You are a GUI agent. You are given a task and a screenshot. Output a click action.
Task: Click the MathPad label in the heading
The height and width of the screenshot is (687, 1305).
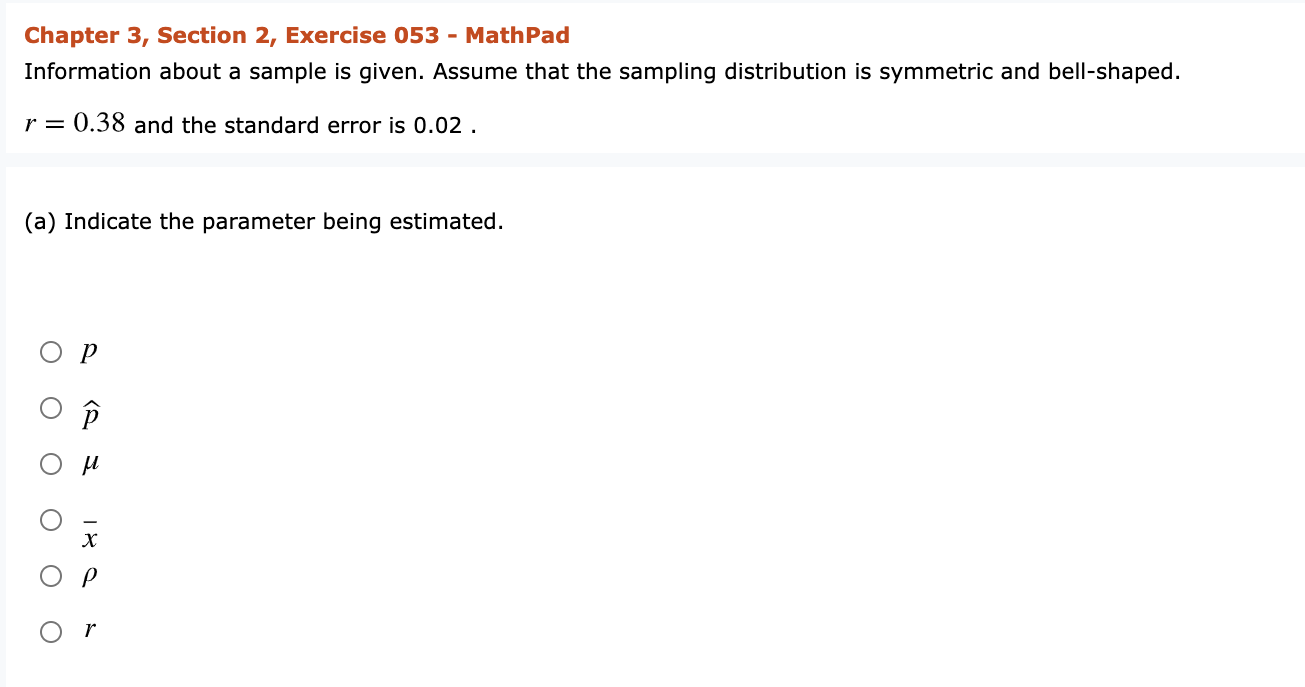point(519,35)
